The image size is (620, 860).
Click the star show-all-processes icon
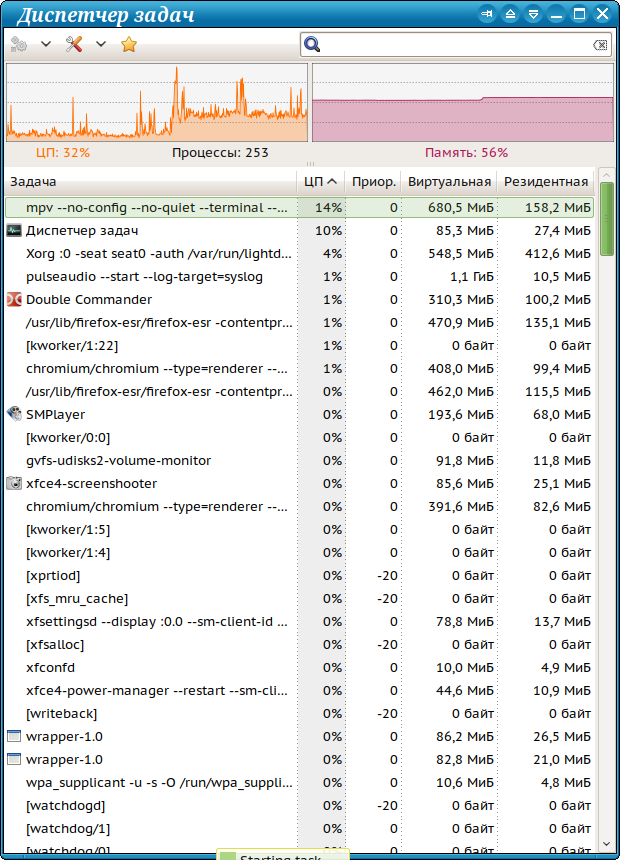pos(129,44)
